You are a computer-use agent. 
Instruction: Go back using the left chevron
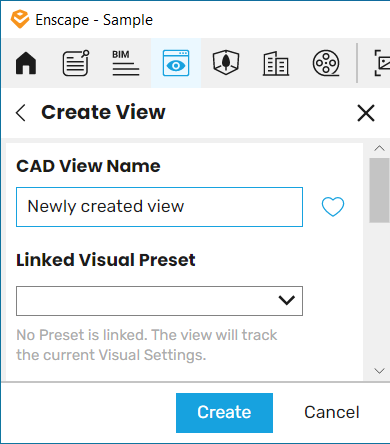[x=21, y=113]
